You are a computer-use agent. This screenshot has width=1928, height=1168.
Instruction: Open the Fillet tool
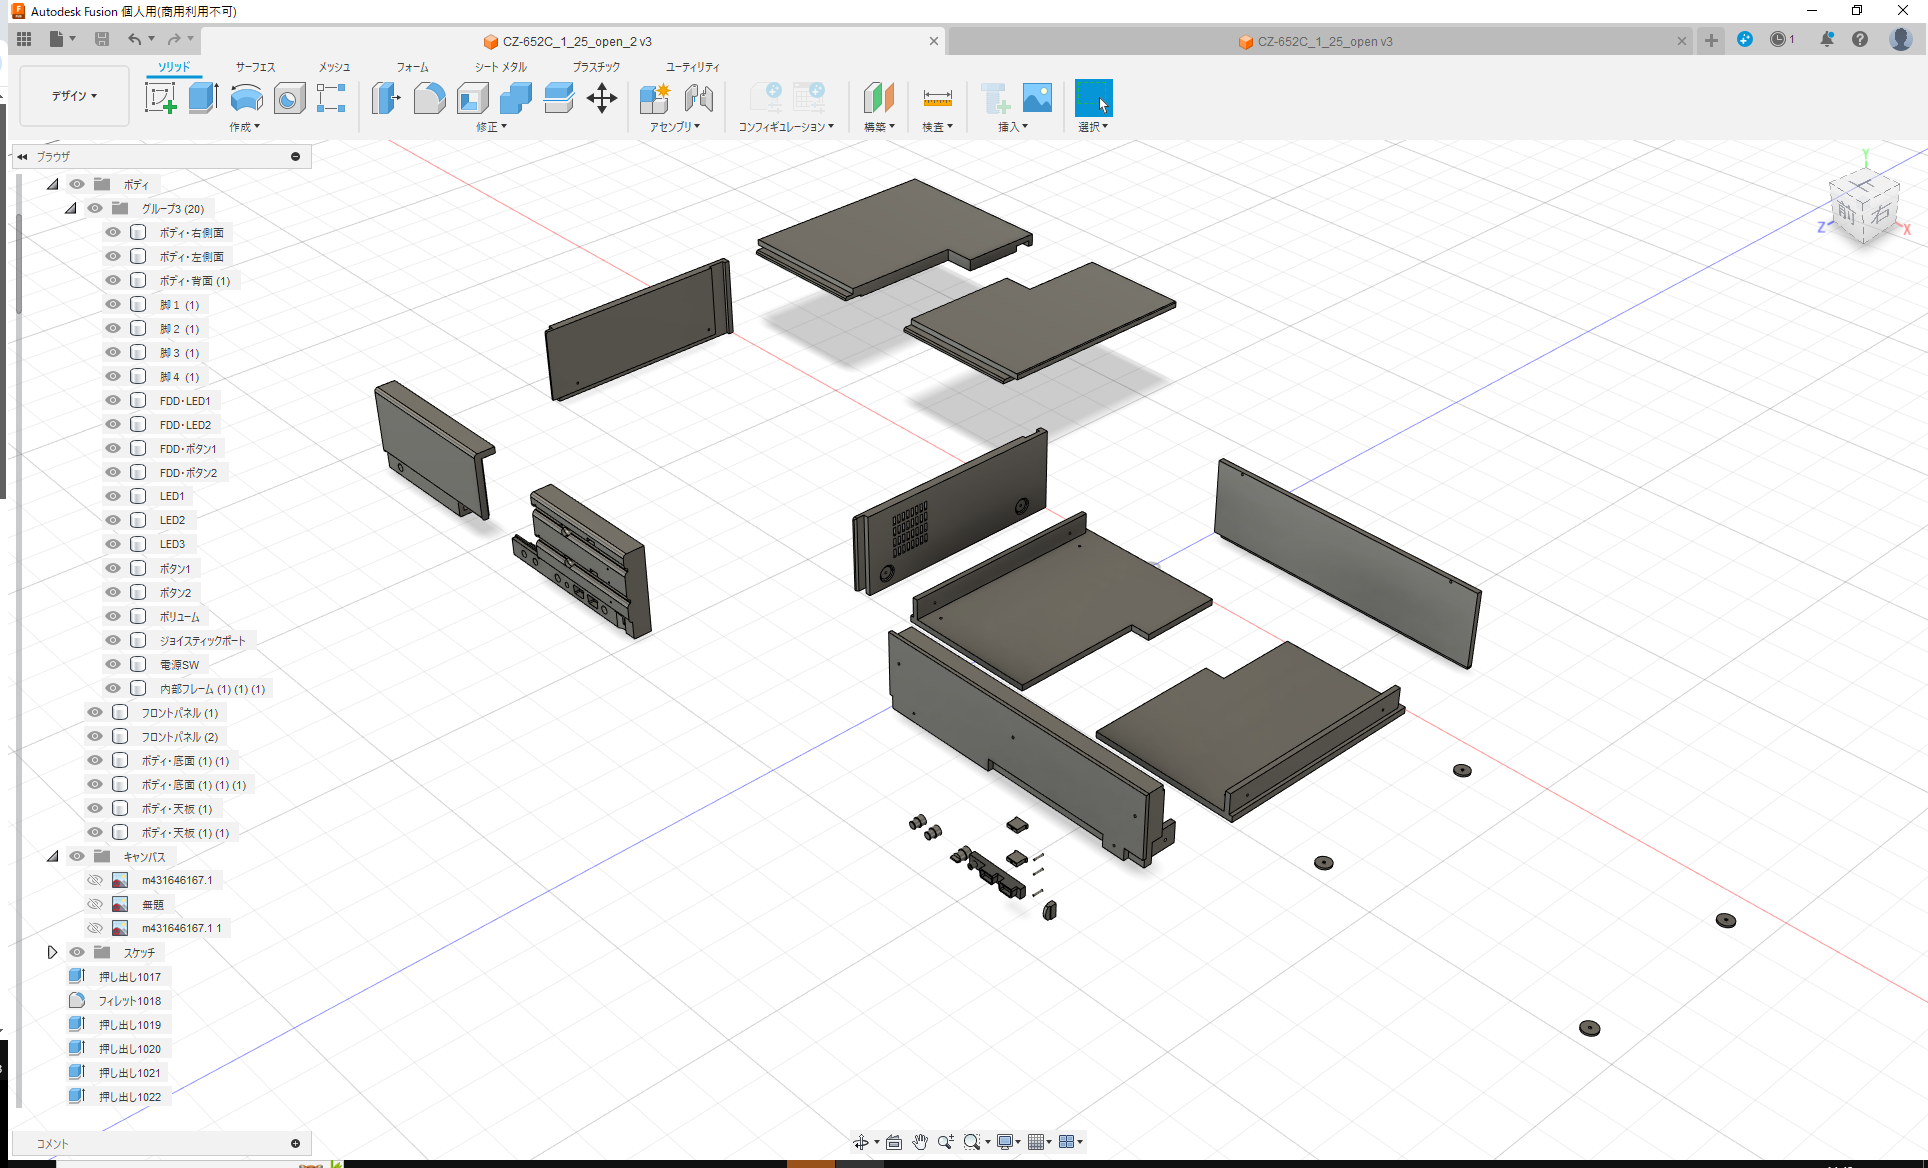coord(430,97)
